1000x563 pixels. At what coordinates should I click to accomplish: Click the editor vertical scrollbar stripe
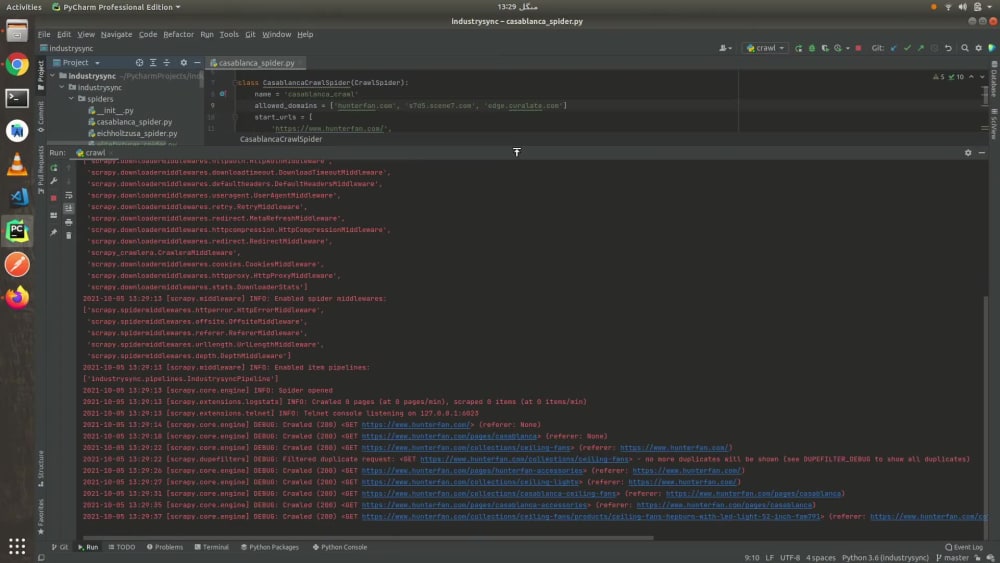pyautogui.click(x=985, y=95)
